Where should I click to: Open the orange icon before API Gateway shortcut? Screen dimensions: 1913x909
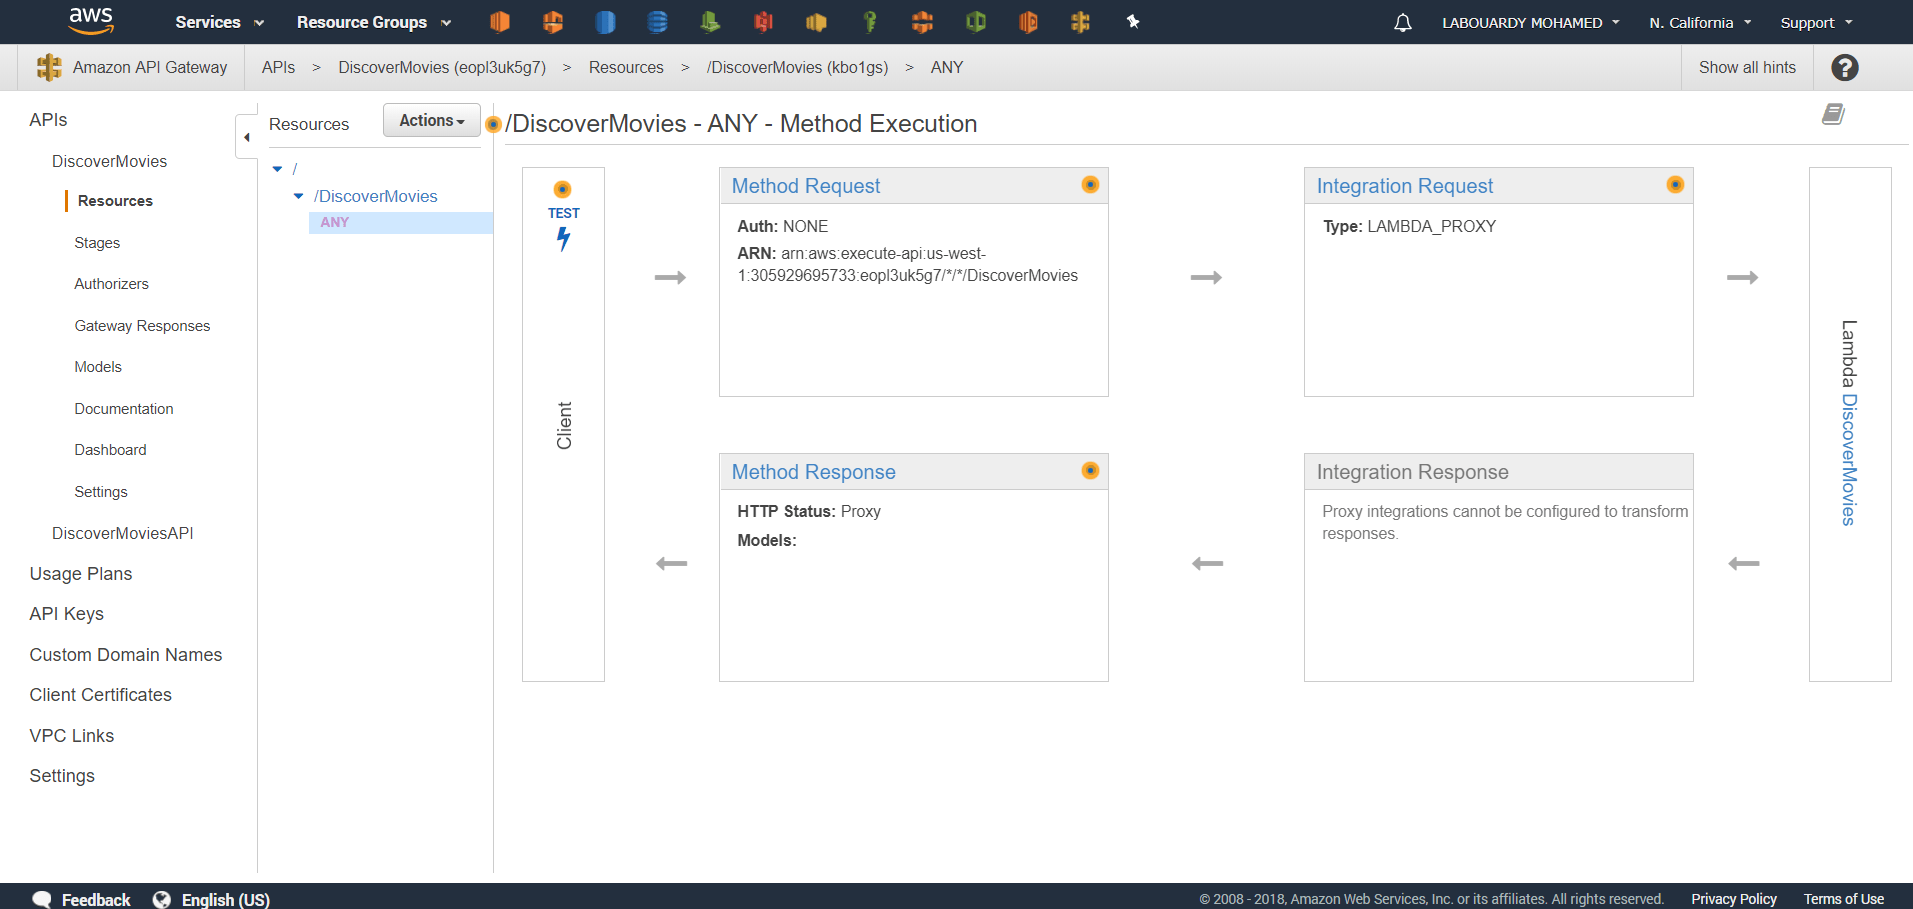pos(1028,22)
